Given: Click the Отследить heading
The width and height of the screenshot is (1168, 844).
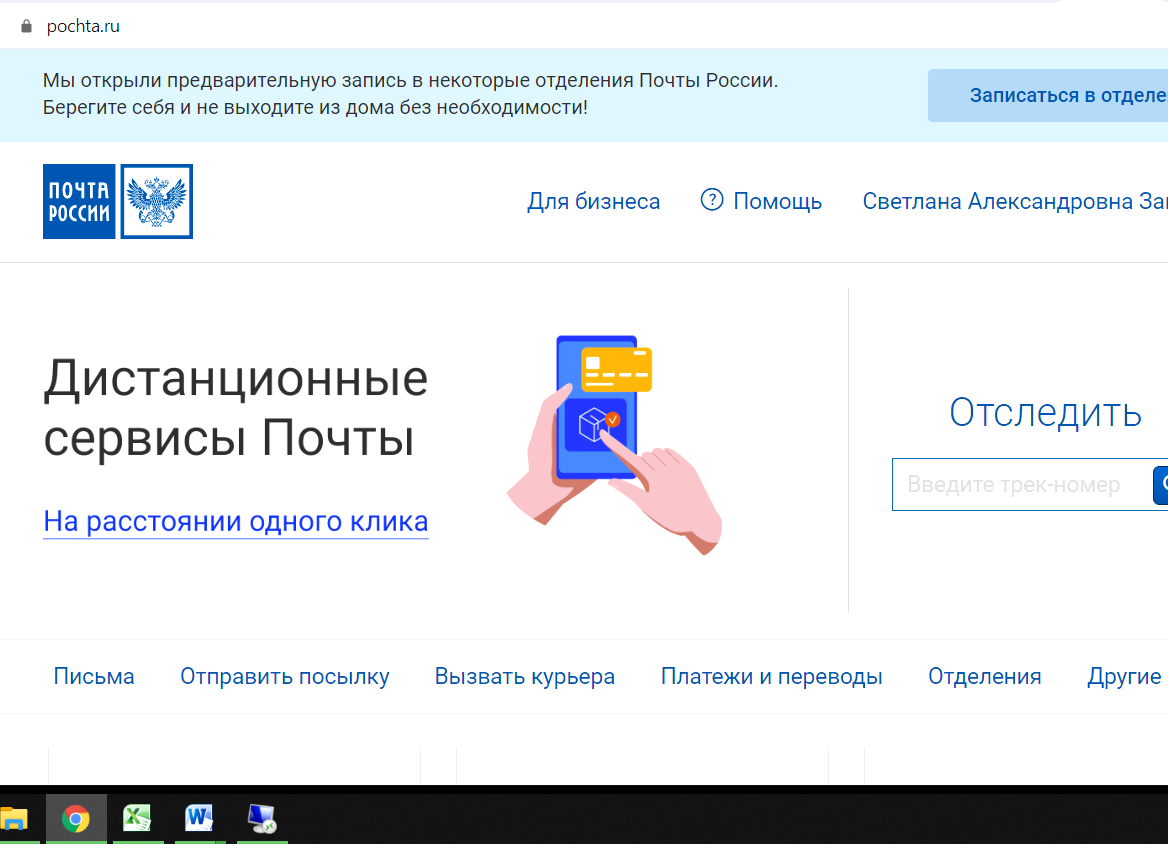Looking at the screenshot, I should (x=1045, y=413).
